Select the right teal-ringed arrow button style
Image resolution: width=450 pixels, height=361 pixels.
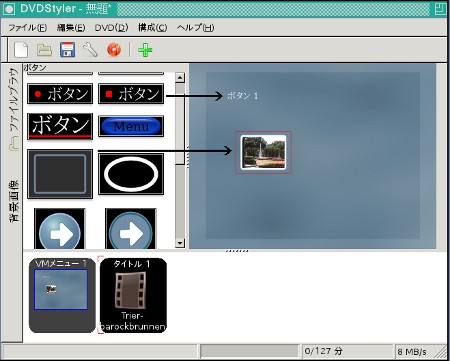pyautogui.click(x=131, y=229)
